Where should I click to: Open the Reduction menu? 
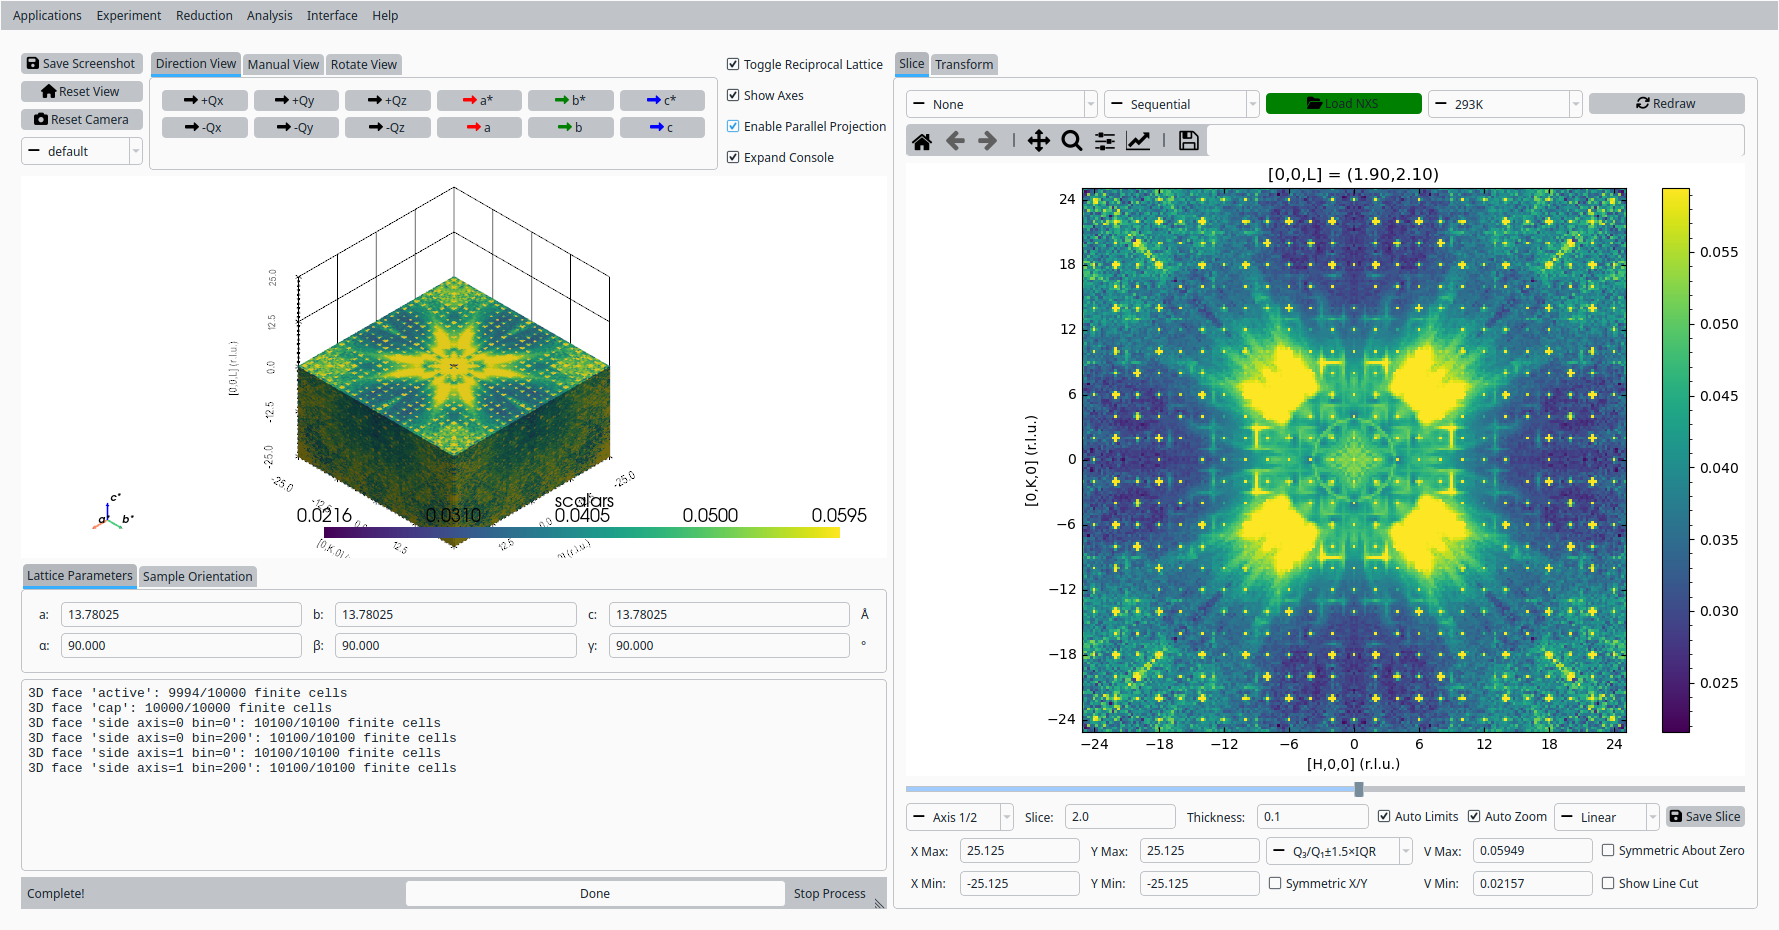pyautogui.click(x=204, y=15)
